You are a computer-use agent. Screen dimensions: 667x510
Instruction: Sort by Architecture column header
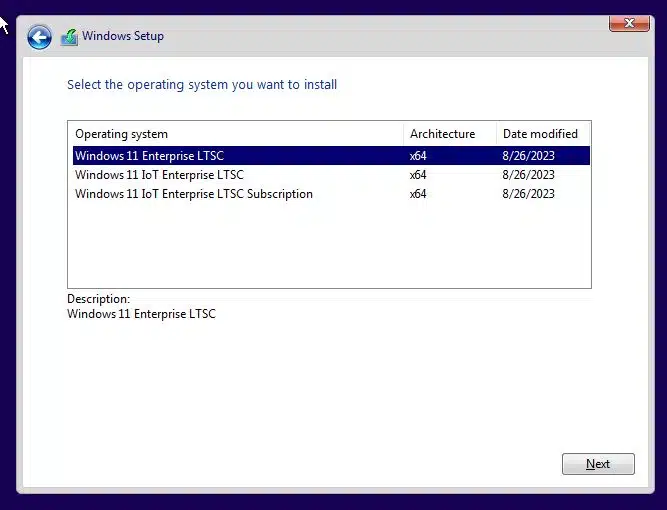click(x=450, y=134)
